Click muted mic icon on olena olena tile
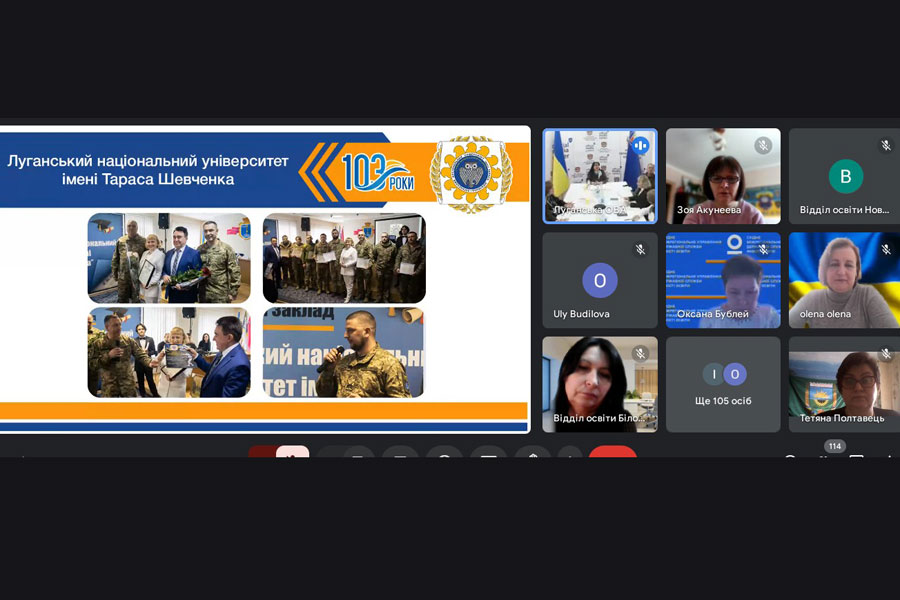 (x=886, y=249)
